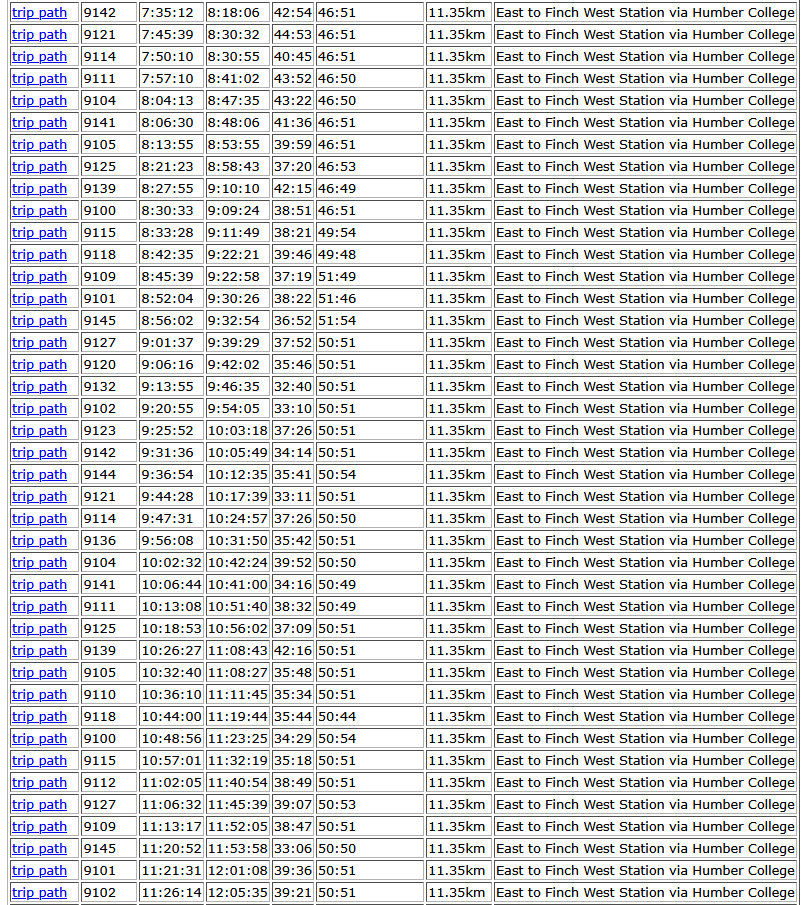Follow trip path link for 11:26:14 departure
803x905 pixels.
click(39, 893)
